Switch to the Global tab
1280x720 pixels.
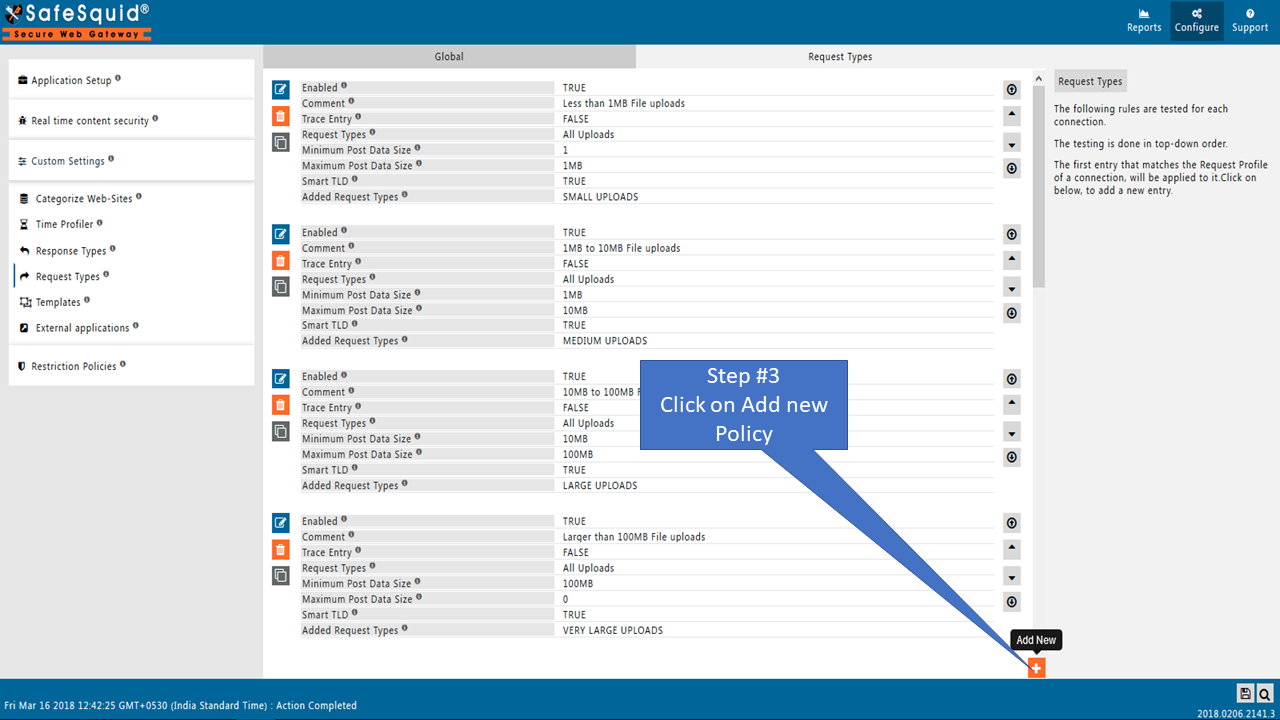[x=449, y=57]
